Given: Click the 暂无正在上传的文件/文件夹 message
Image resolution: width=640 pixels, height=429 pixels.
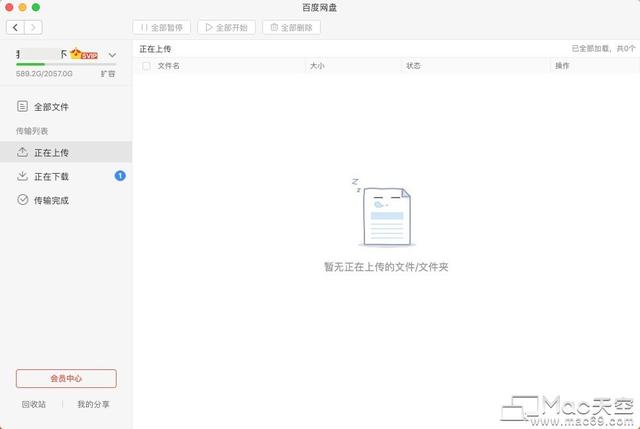Looking at the screenshot, I should [386, 267].
